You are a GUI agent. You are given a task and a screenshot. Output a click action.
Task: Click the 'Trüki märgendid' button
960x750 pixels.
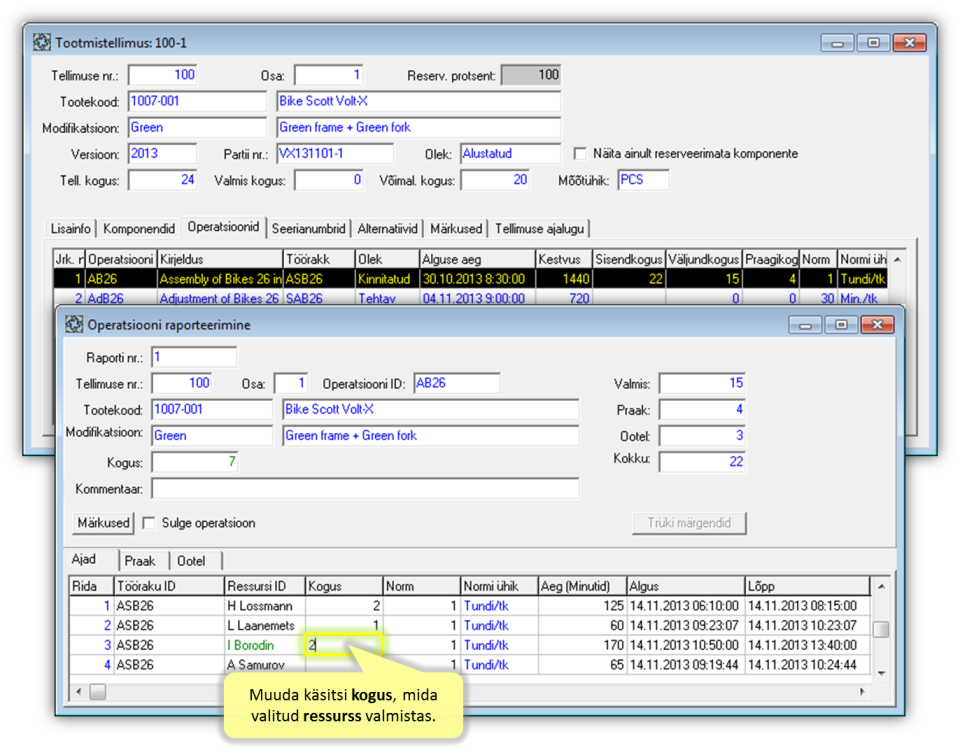[x=689, y=523]
